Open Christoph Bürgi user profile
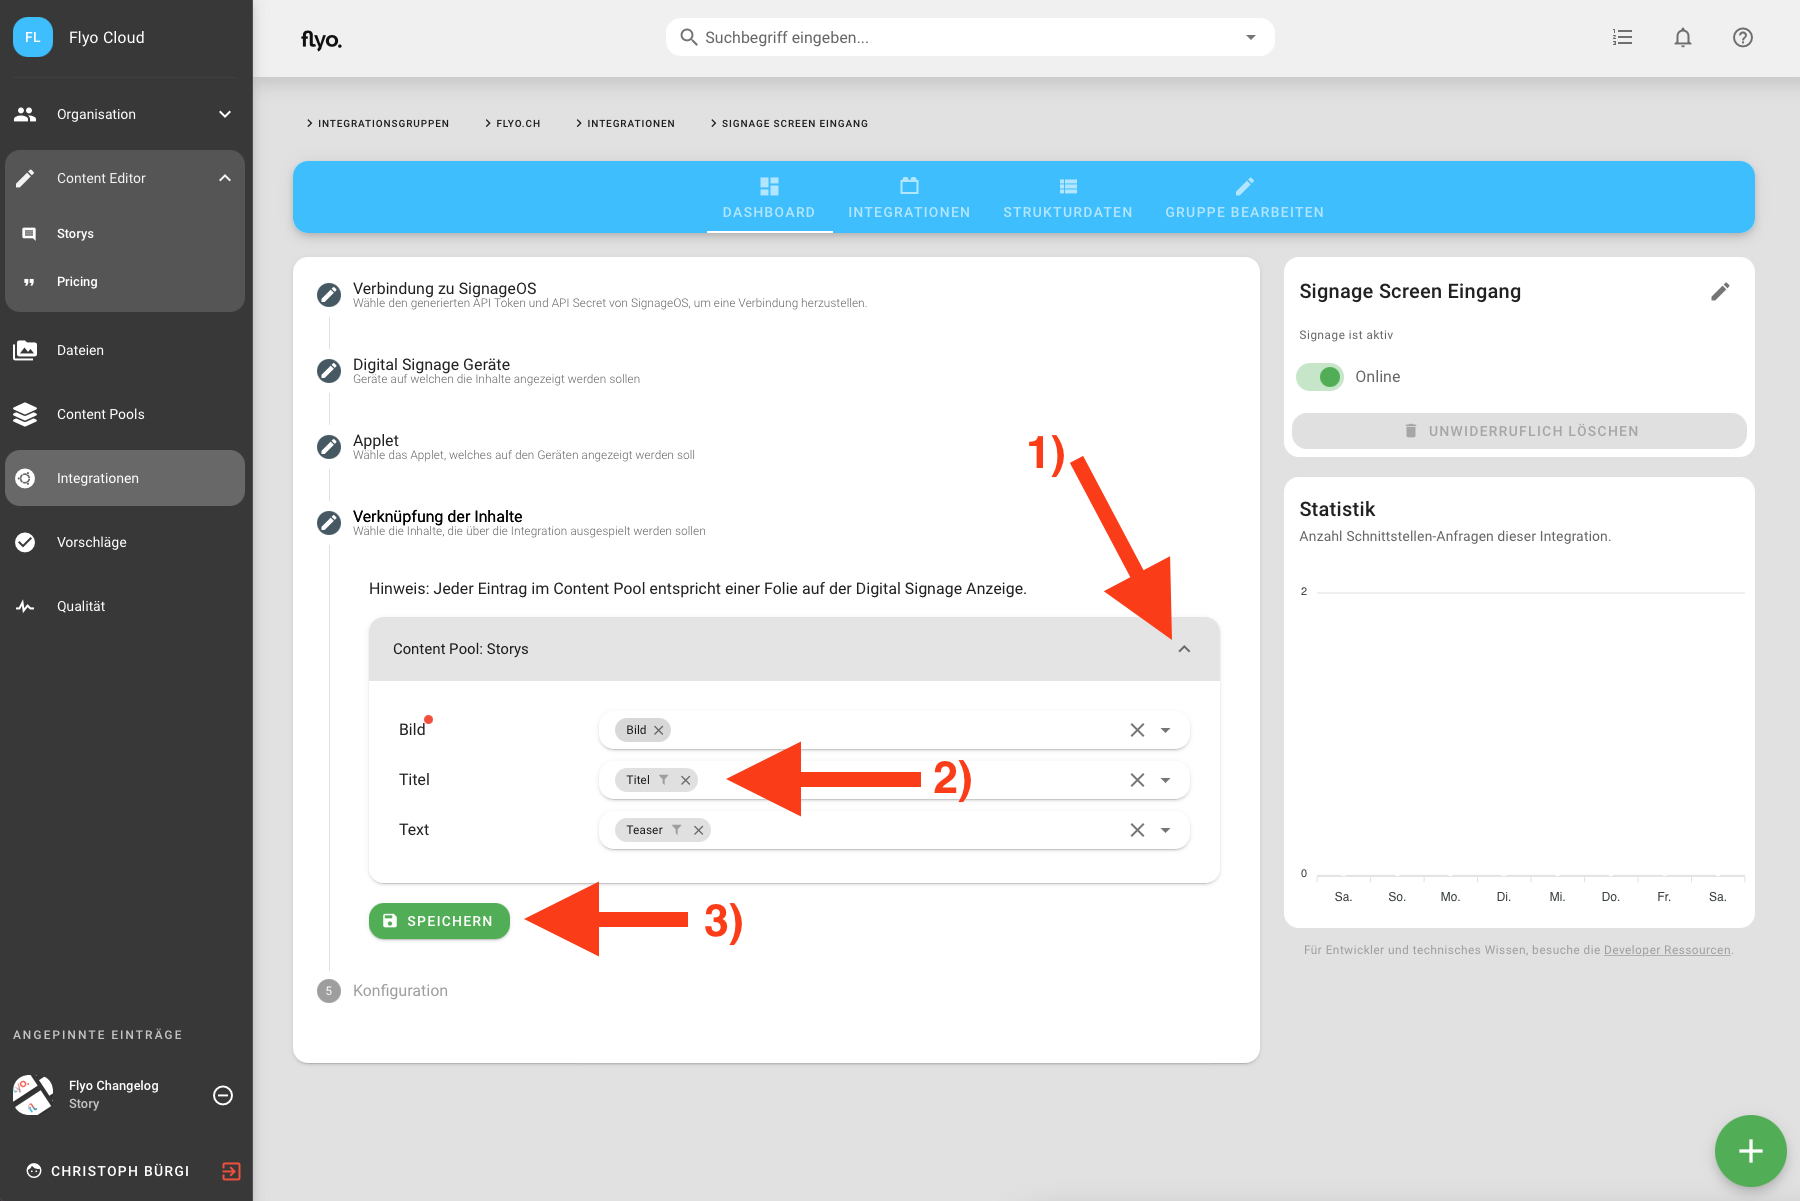The image size is (1800, 1201). pos(108,1171)
